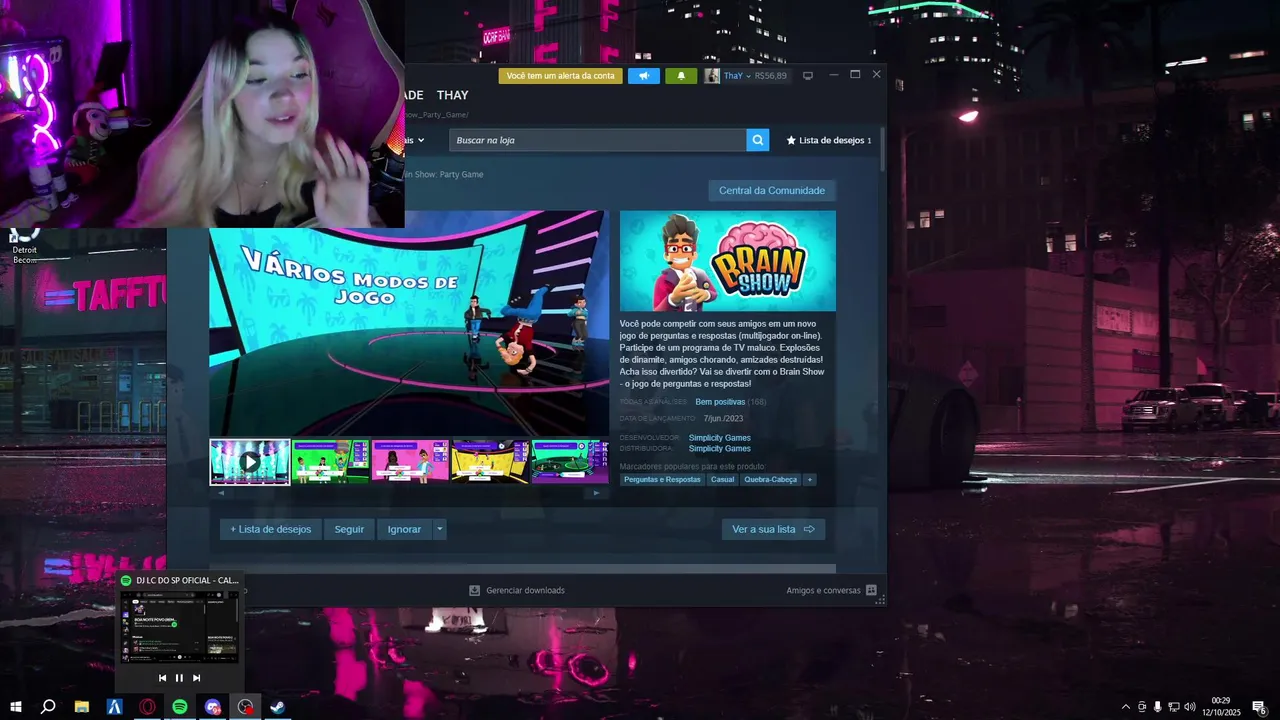This screenshot has height=720, width=1280.
Task: Open network status tray icon
Action: (x=1173, y=707)
